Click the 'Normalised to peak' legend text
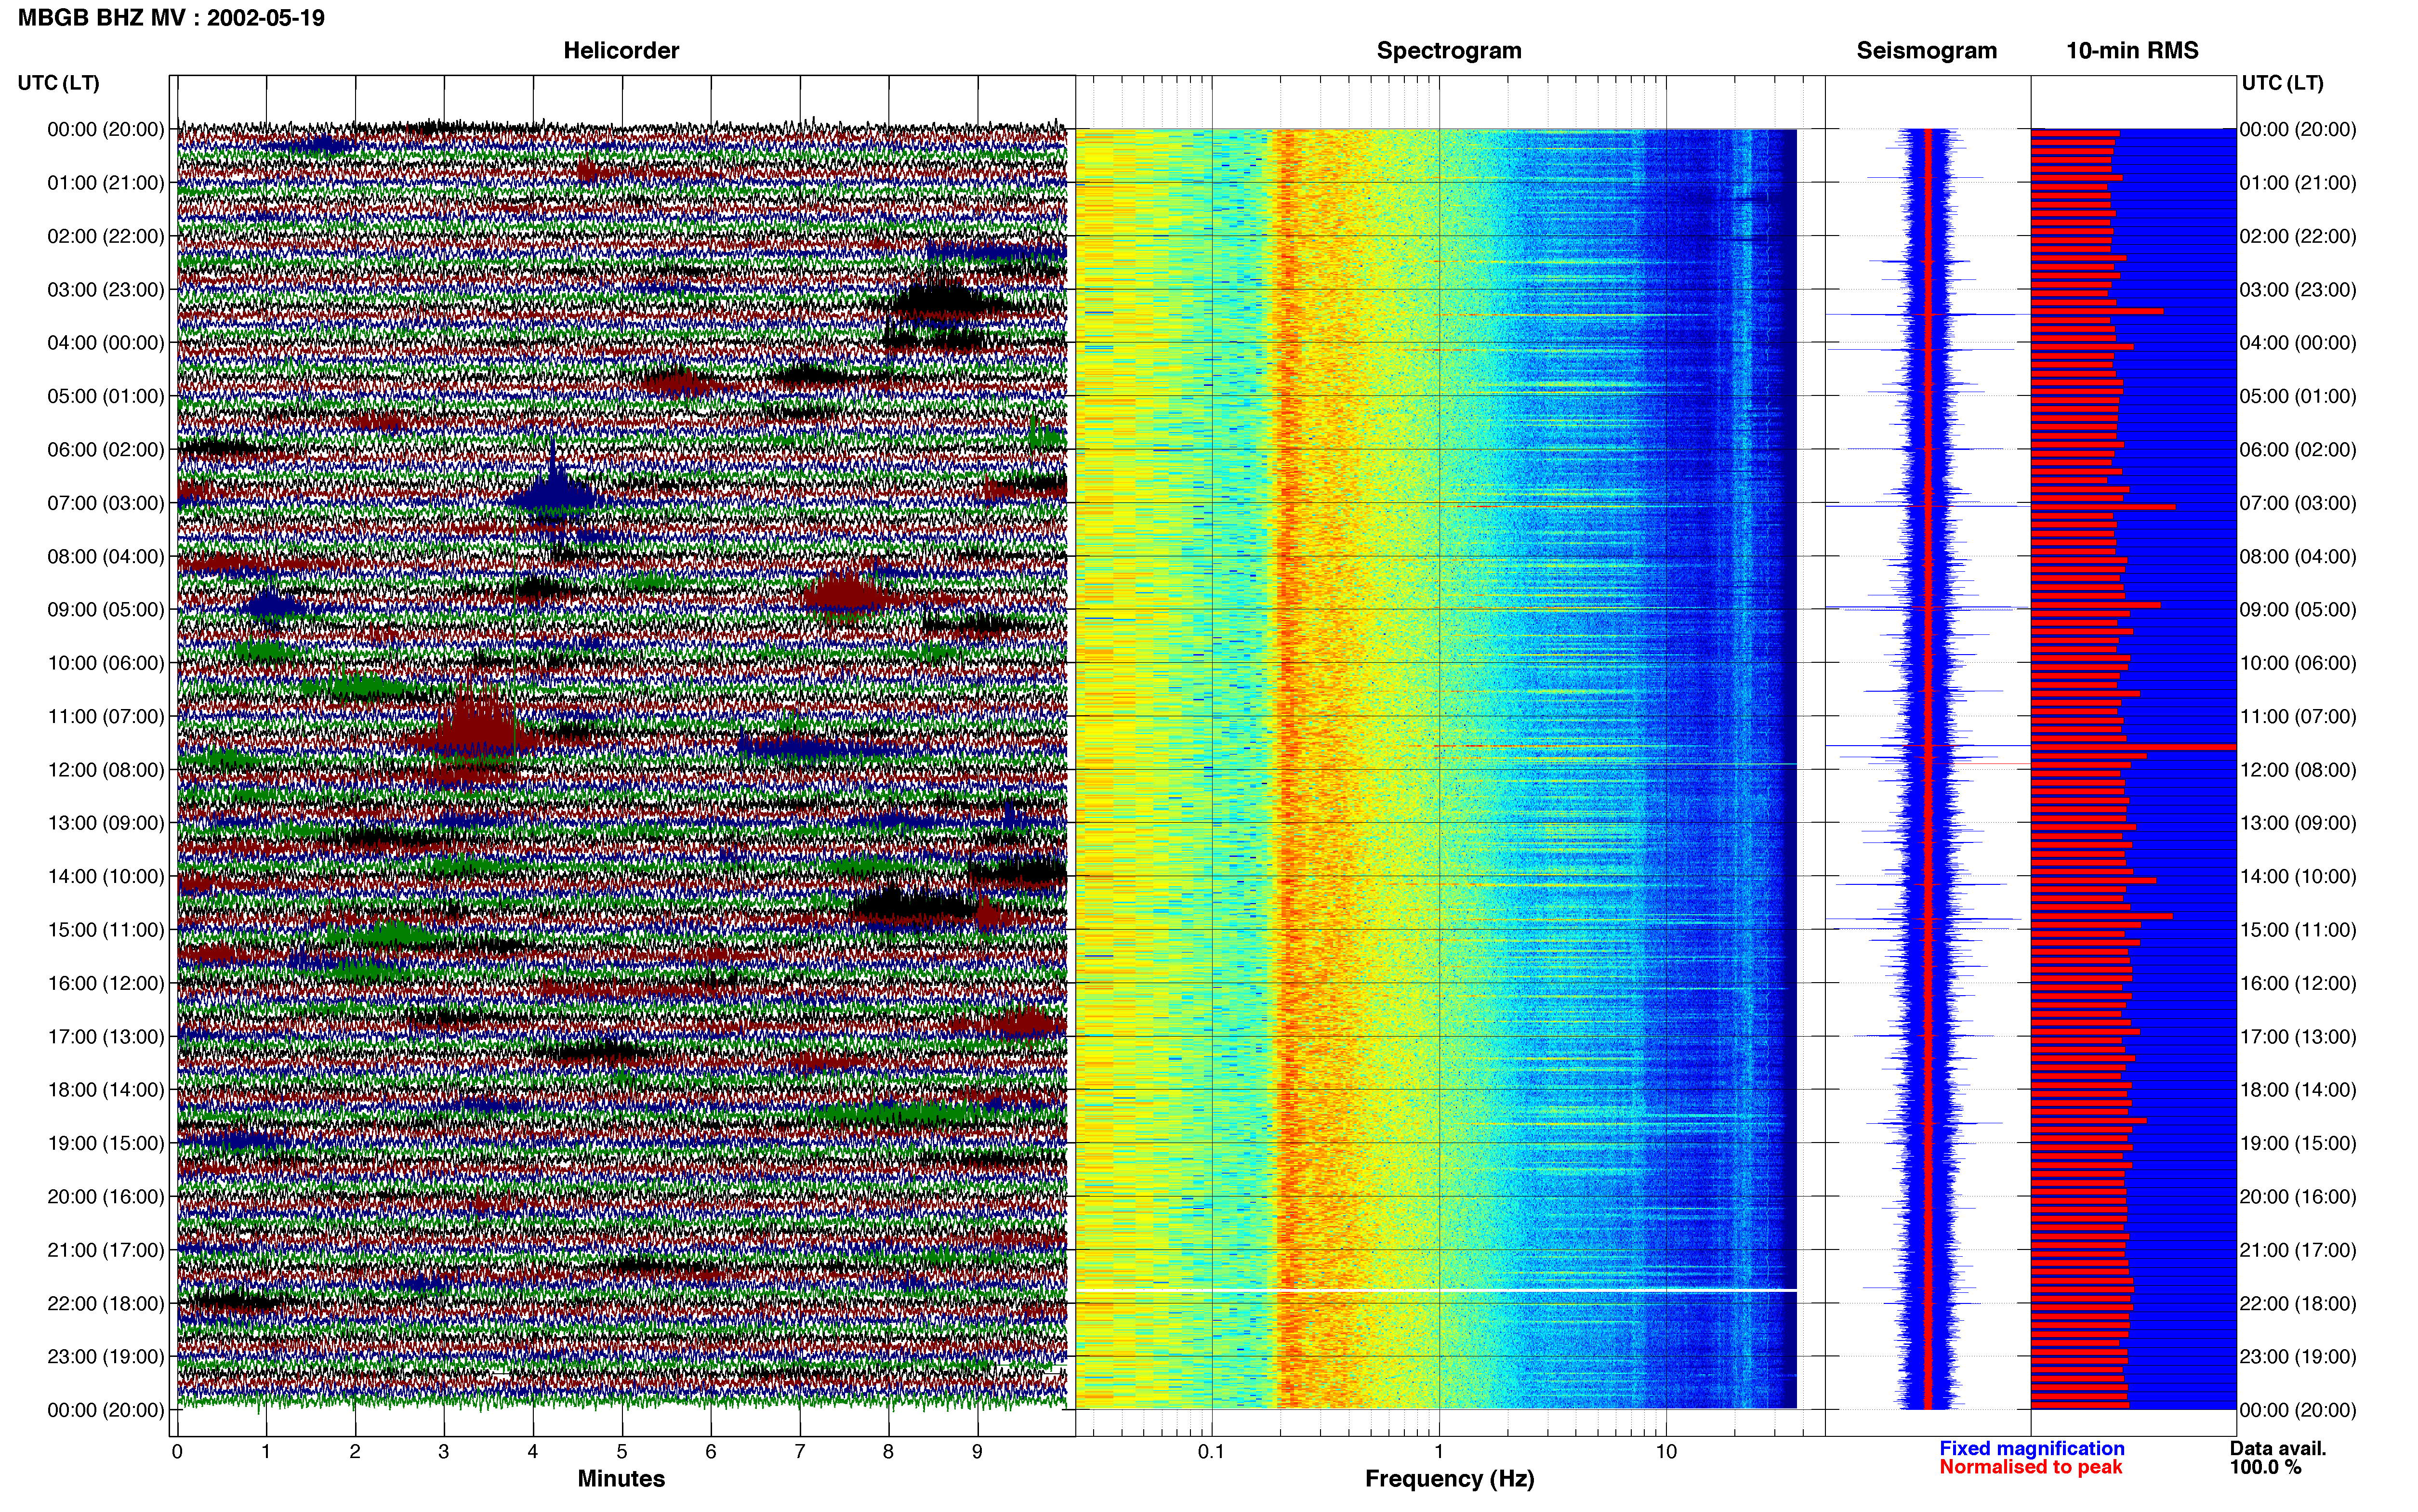Screen dimensions: 2418x1512 click(x=2030, y=1467)
